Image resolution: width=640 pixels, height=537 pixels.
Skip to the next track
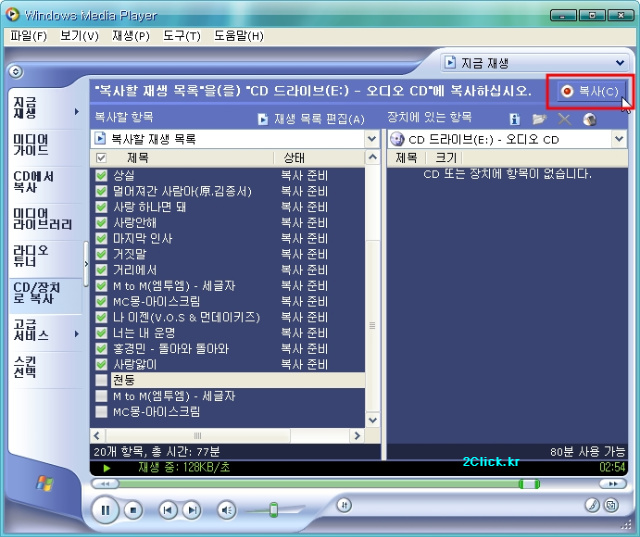click(192, 510)
